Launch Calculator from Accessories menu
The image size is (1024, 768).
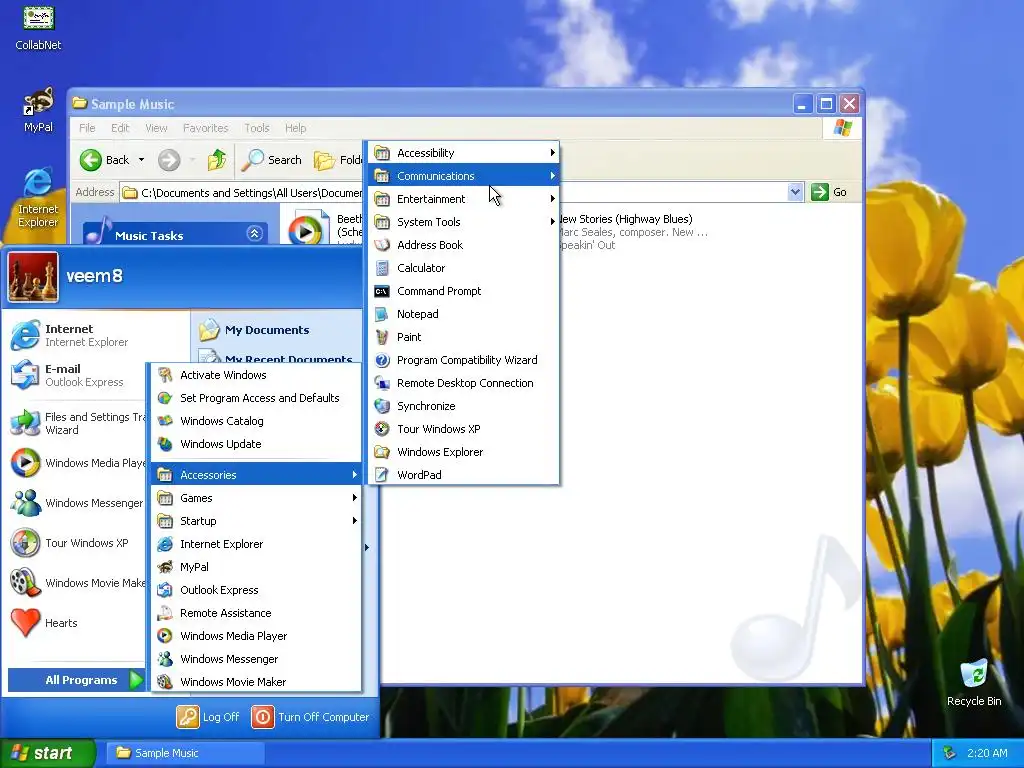point(464,268)
